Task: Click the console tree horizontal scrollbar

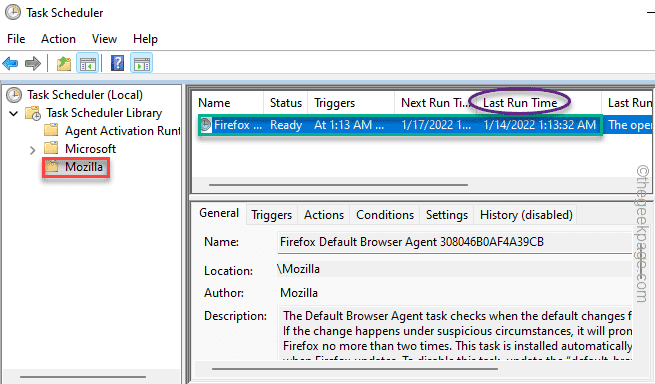Action: tap(83, 377)
